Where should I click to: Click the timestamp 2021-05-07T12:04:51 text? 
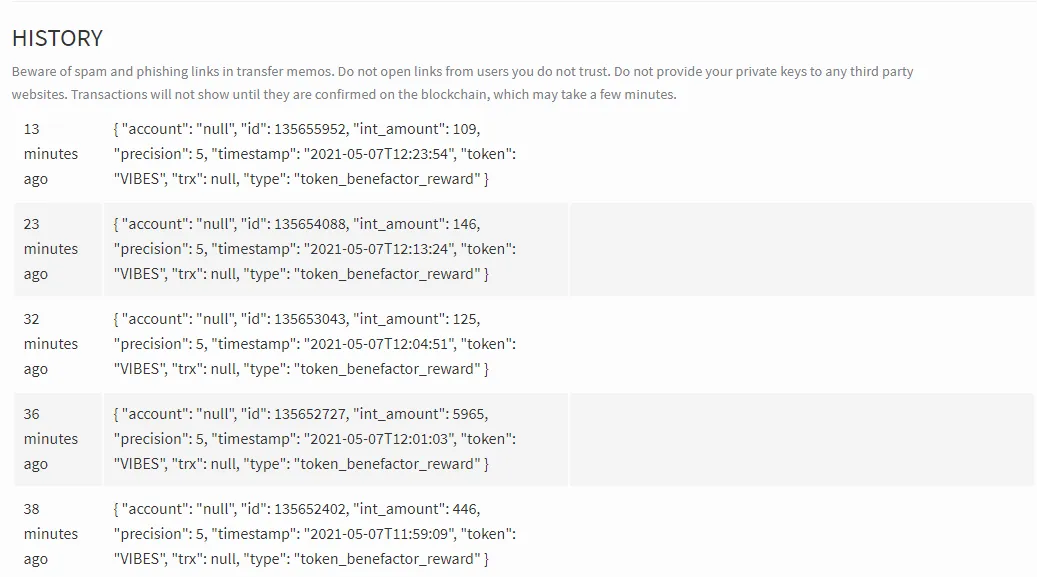tap(380, 344)
